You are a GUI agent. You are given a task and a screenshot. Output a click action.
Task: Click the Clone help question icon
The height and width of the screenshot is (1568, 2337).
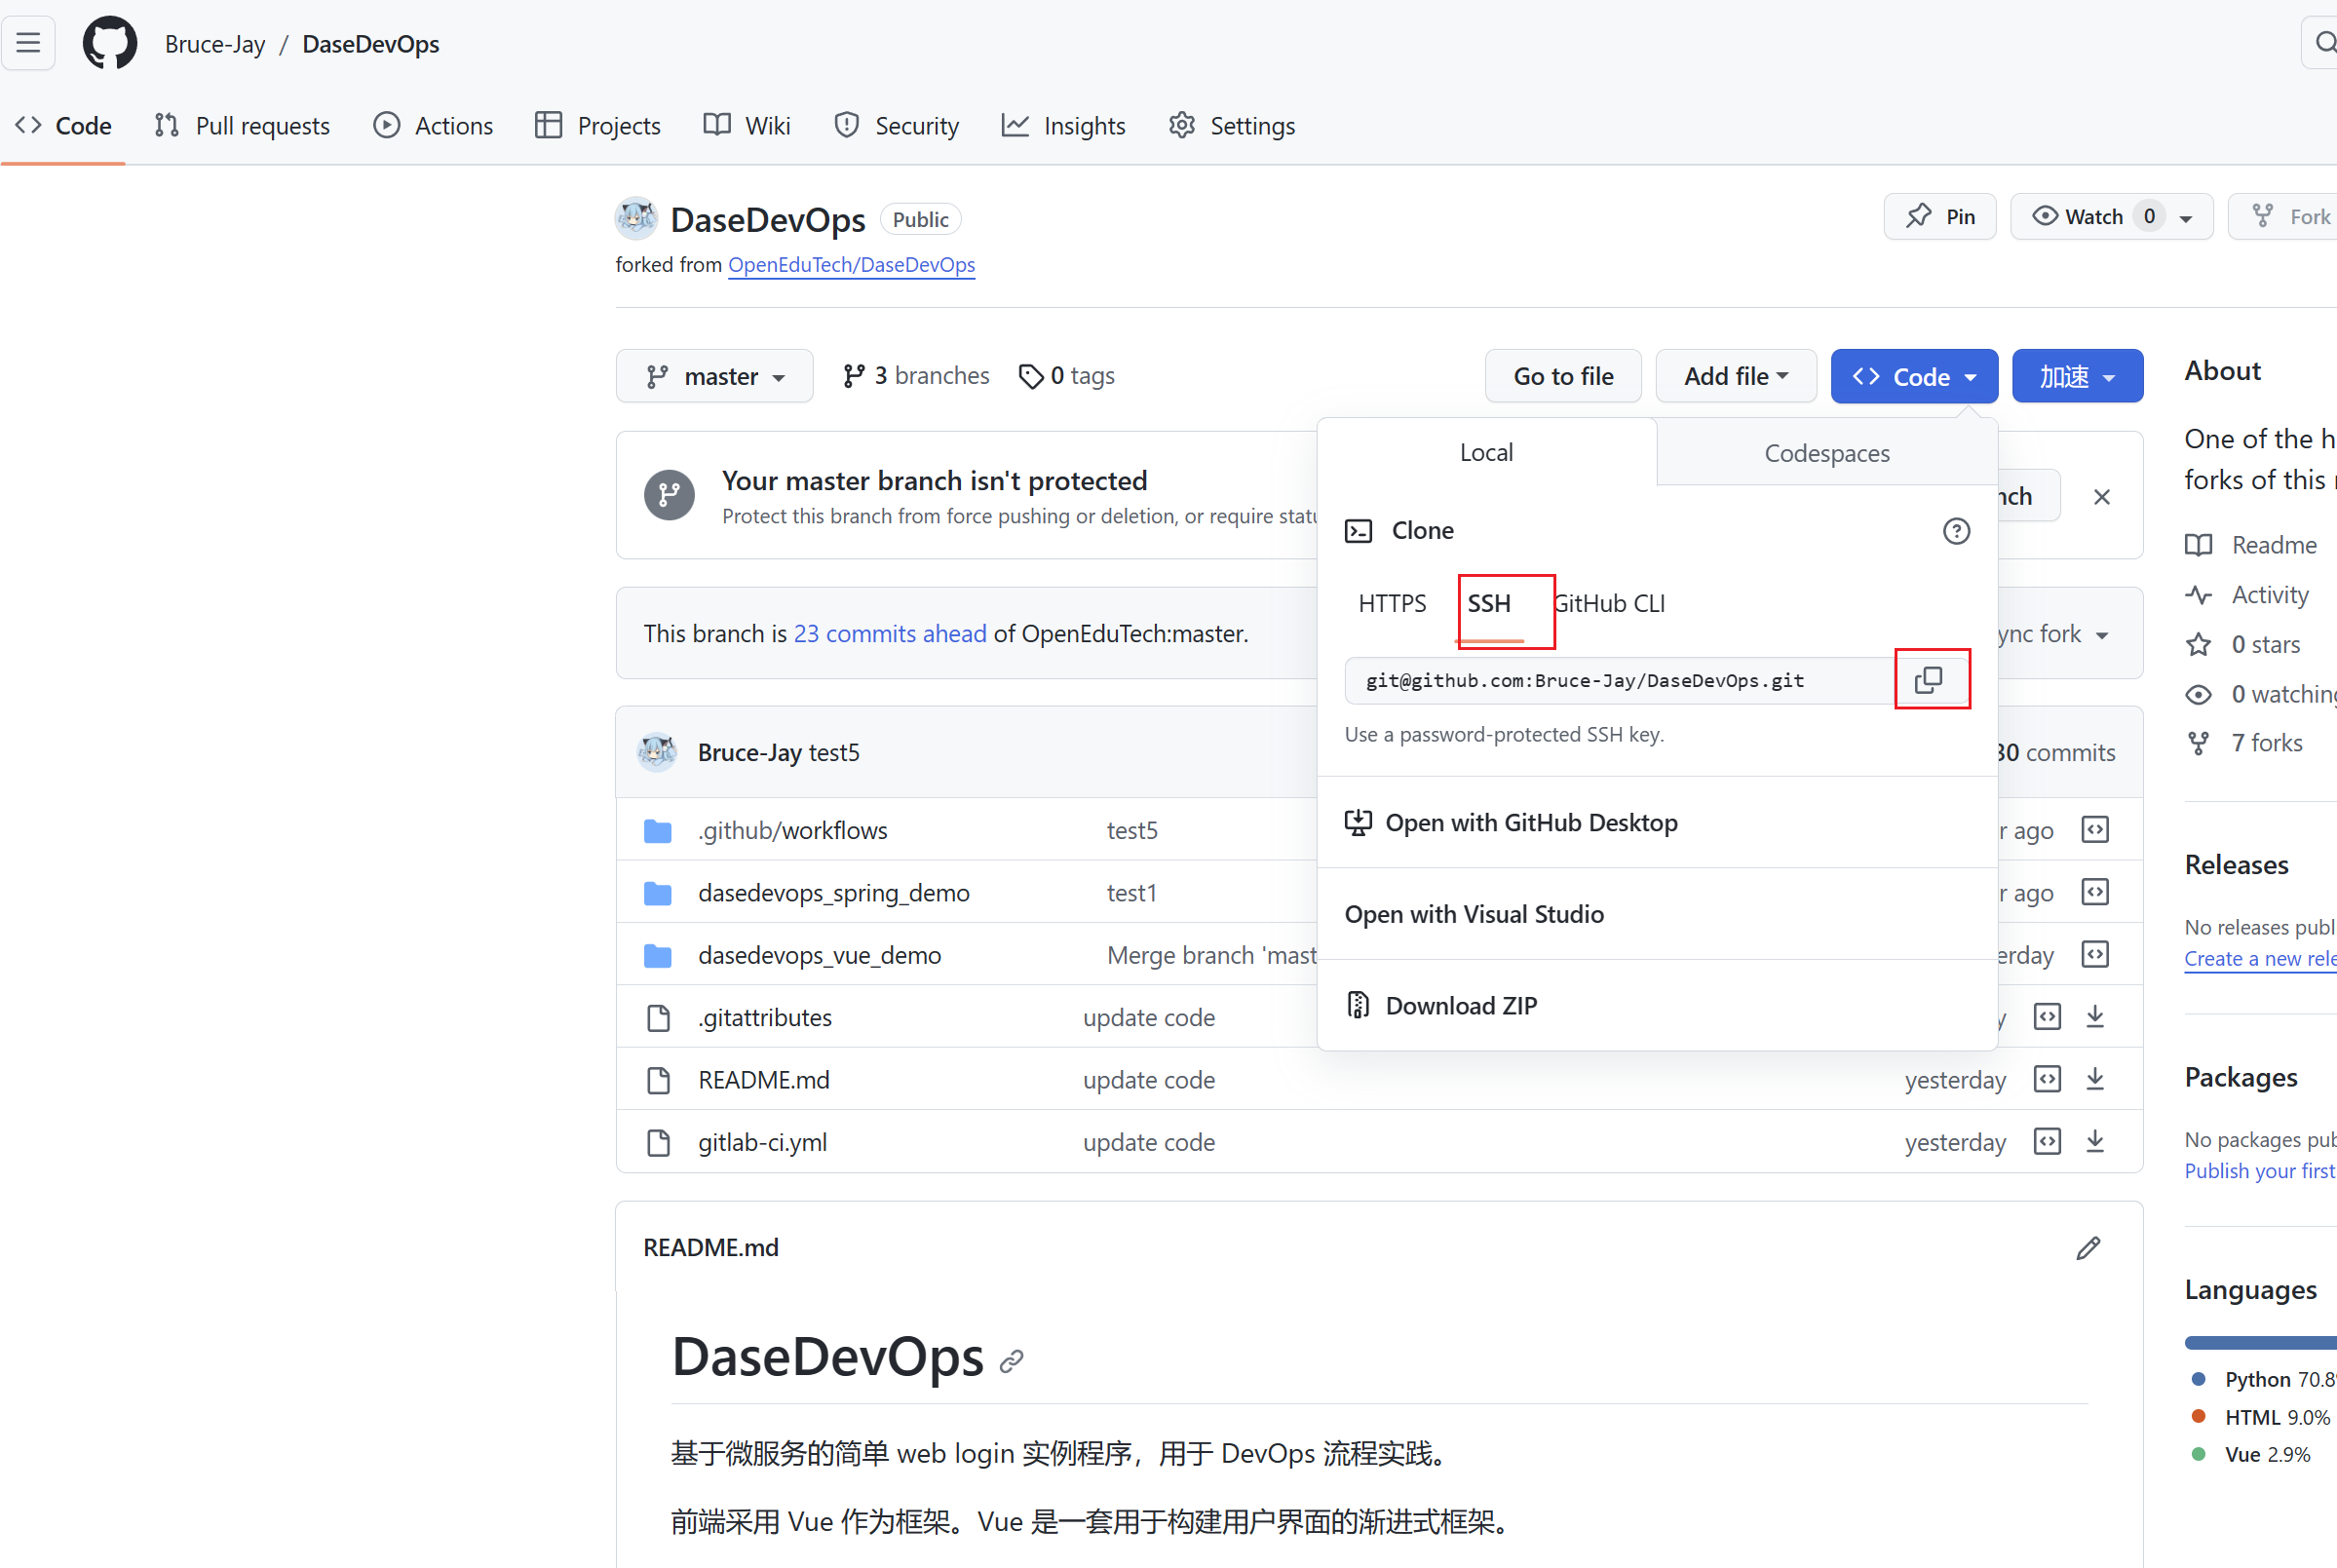click(x=1956, y=531)
